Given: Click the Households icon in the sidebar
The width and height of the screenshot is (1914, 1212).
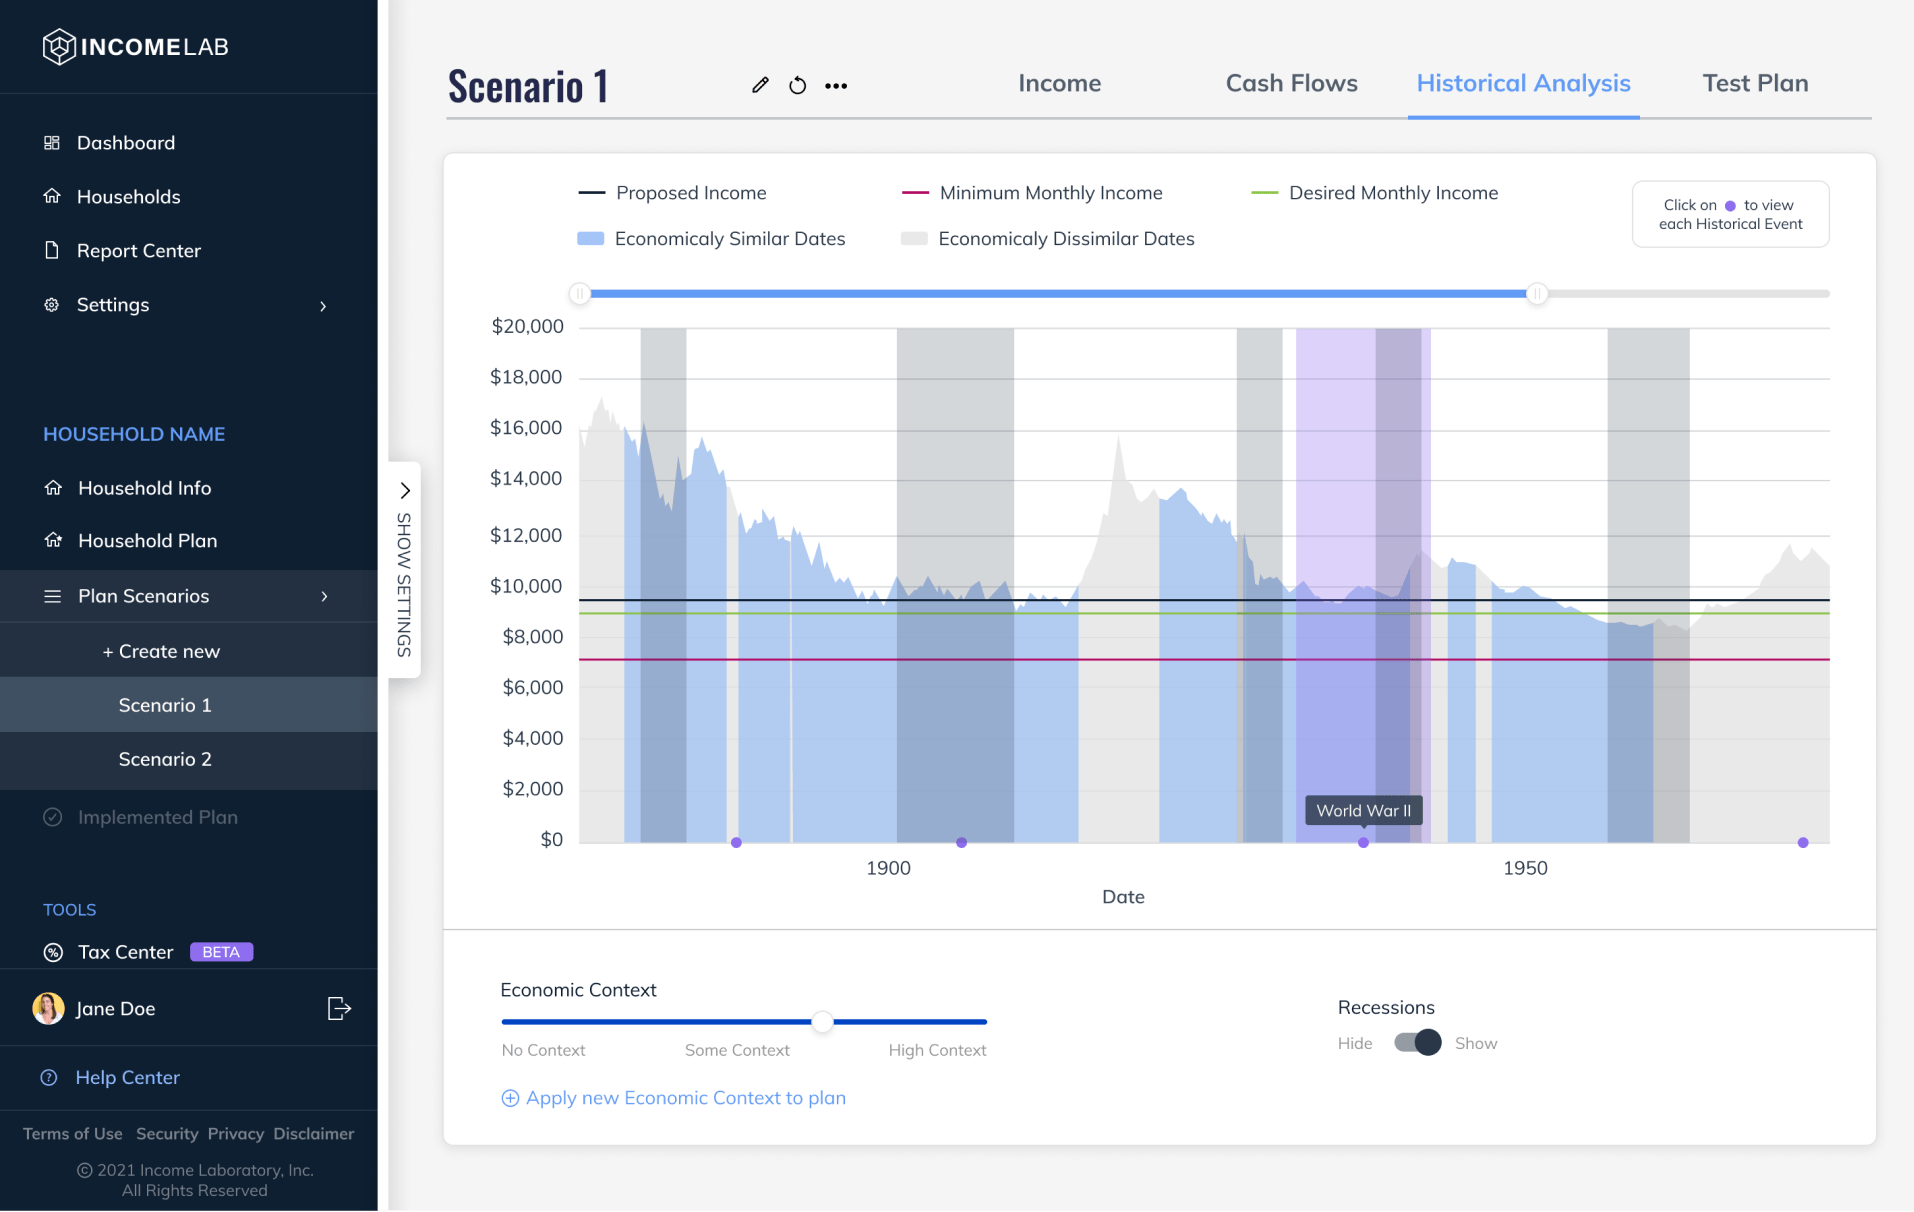Looking at the screenshot, I should click(52, 196).
